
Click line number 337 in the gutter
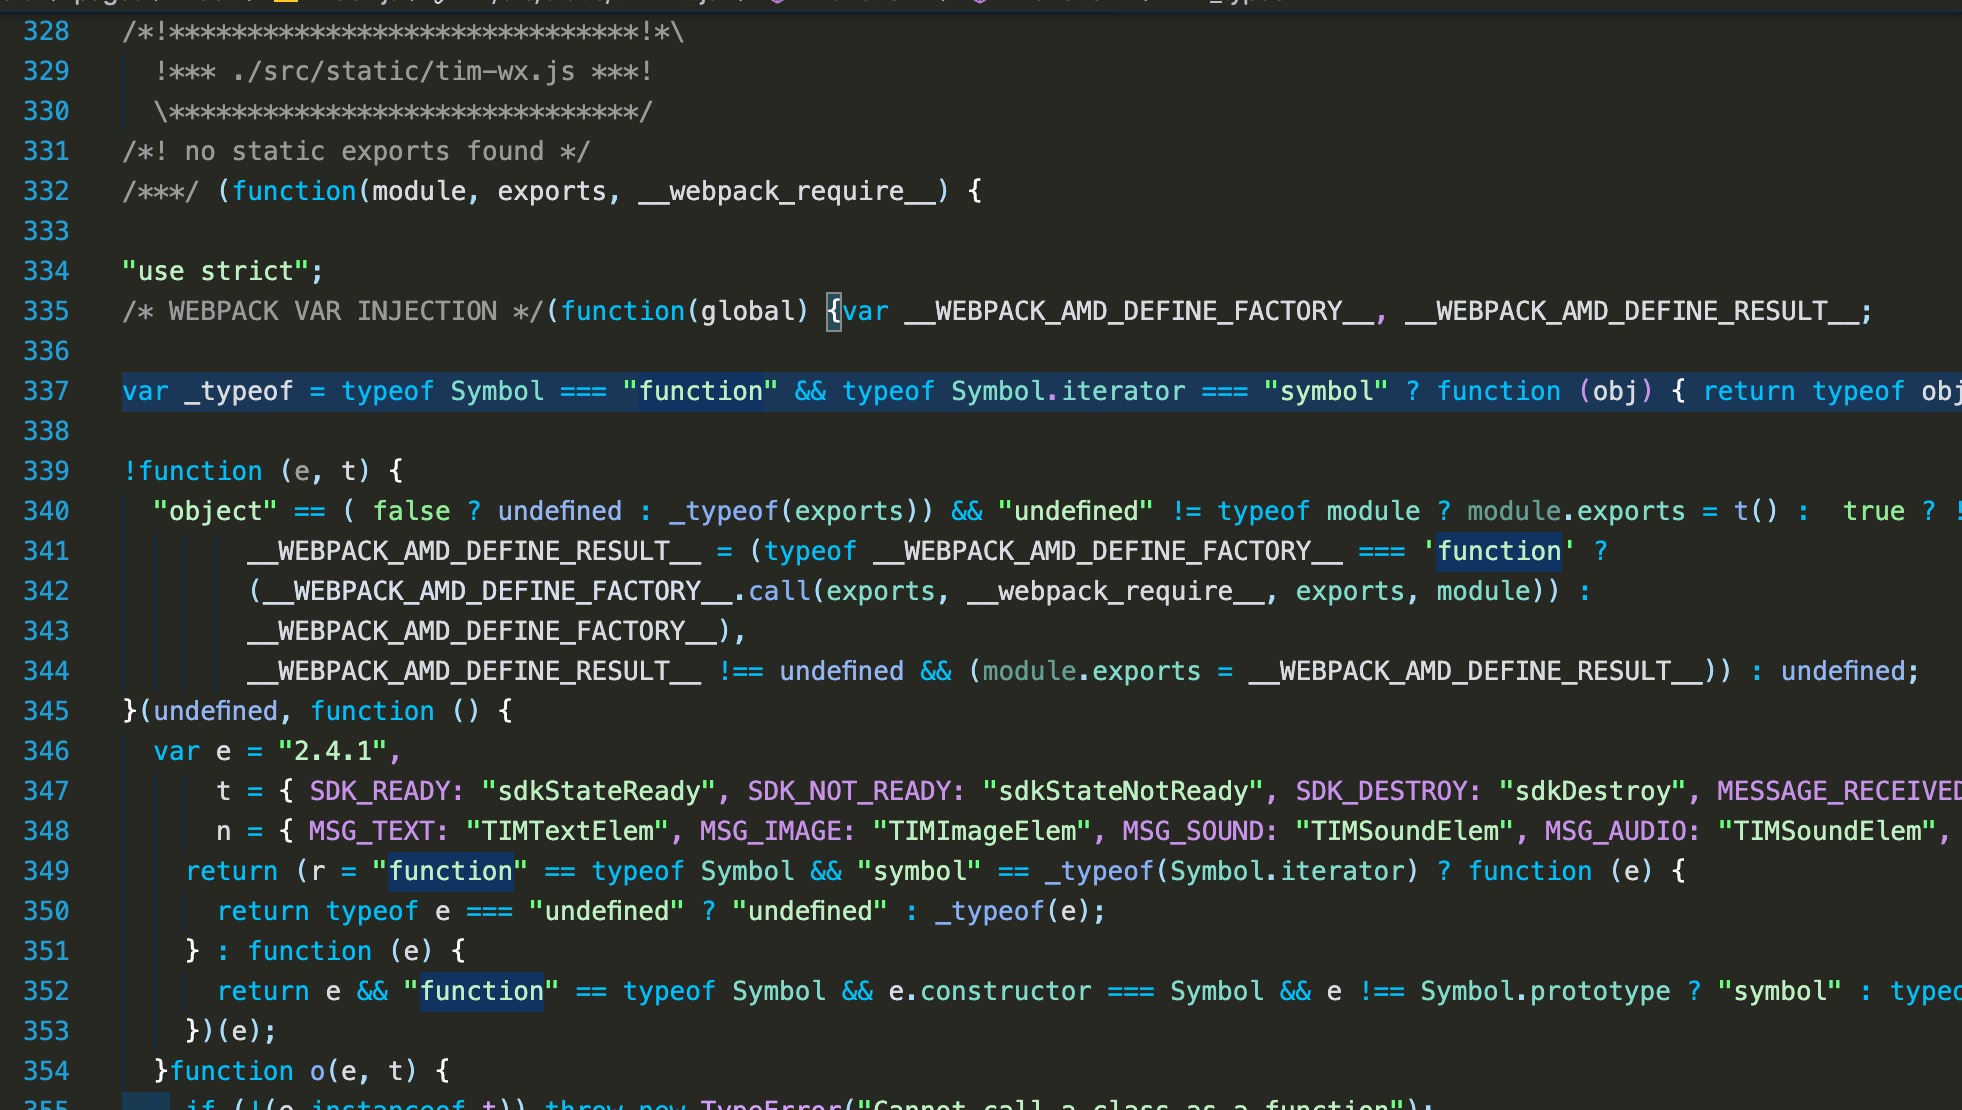tap(46, 391)
